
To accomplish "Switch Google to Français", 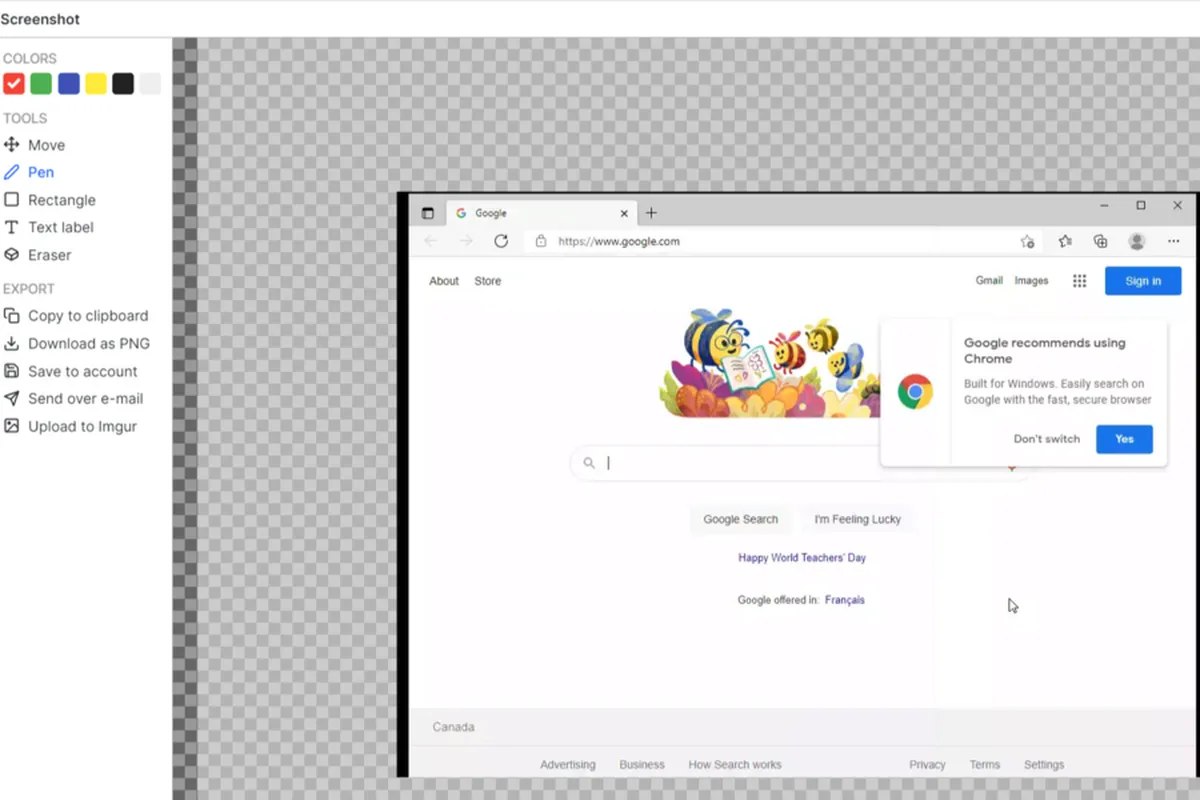I will point(845,600).
